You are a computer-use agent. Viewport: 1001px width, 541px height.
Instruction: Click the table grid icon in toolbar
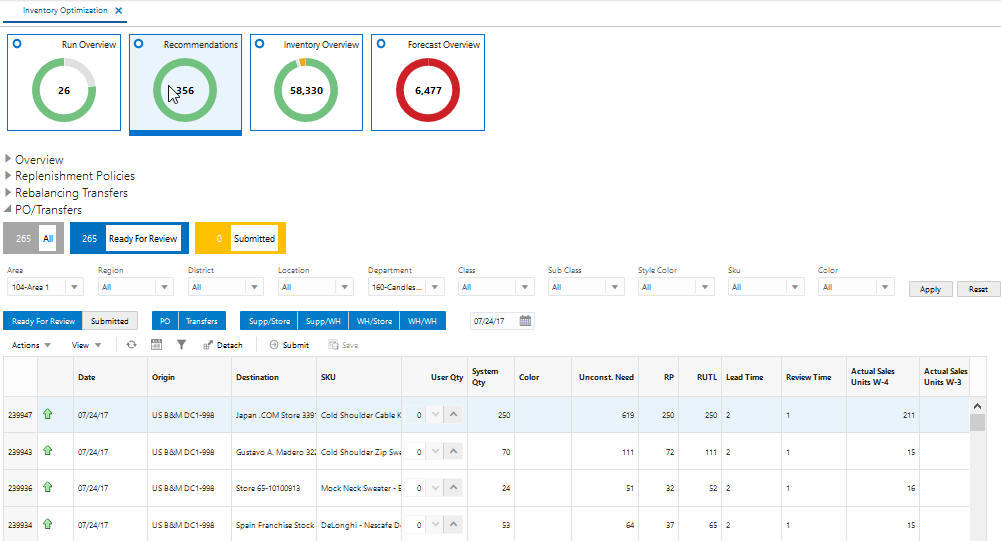click(x=156, y=345)
